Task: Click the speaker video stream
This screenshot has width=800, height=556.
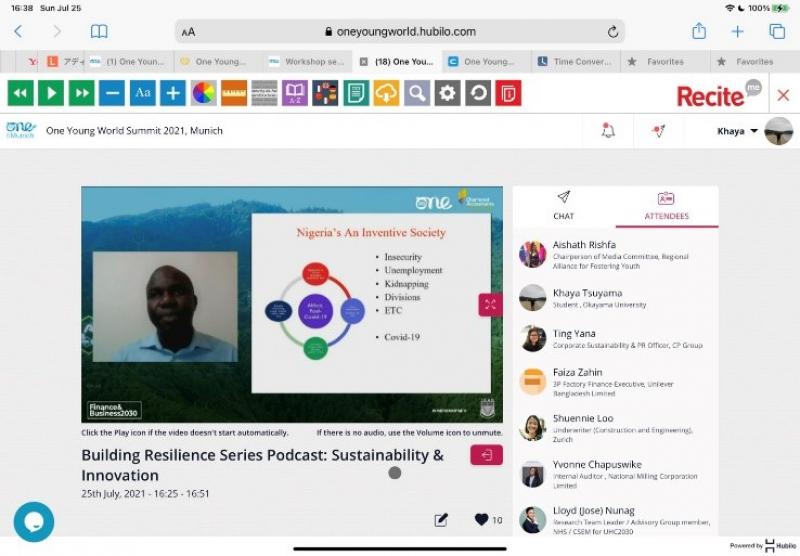Action: tap(165, 307)
